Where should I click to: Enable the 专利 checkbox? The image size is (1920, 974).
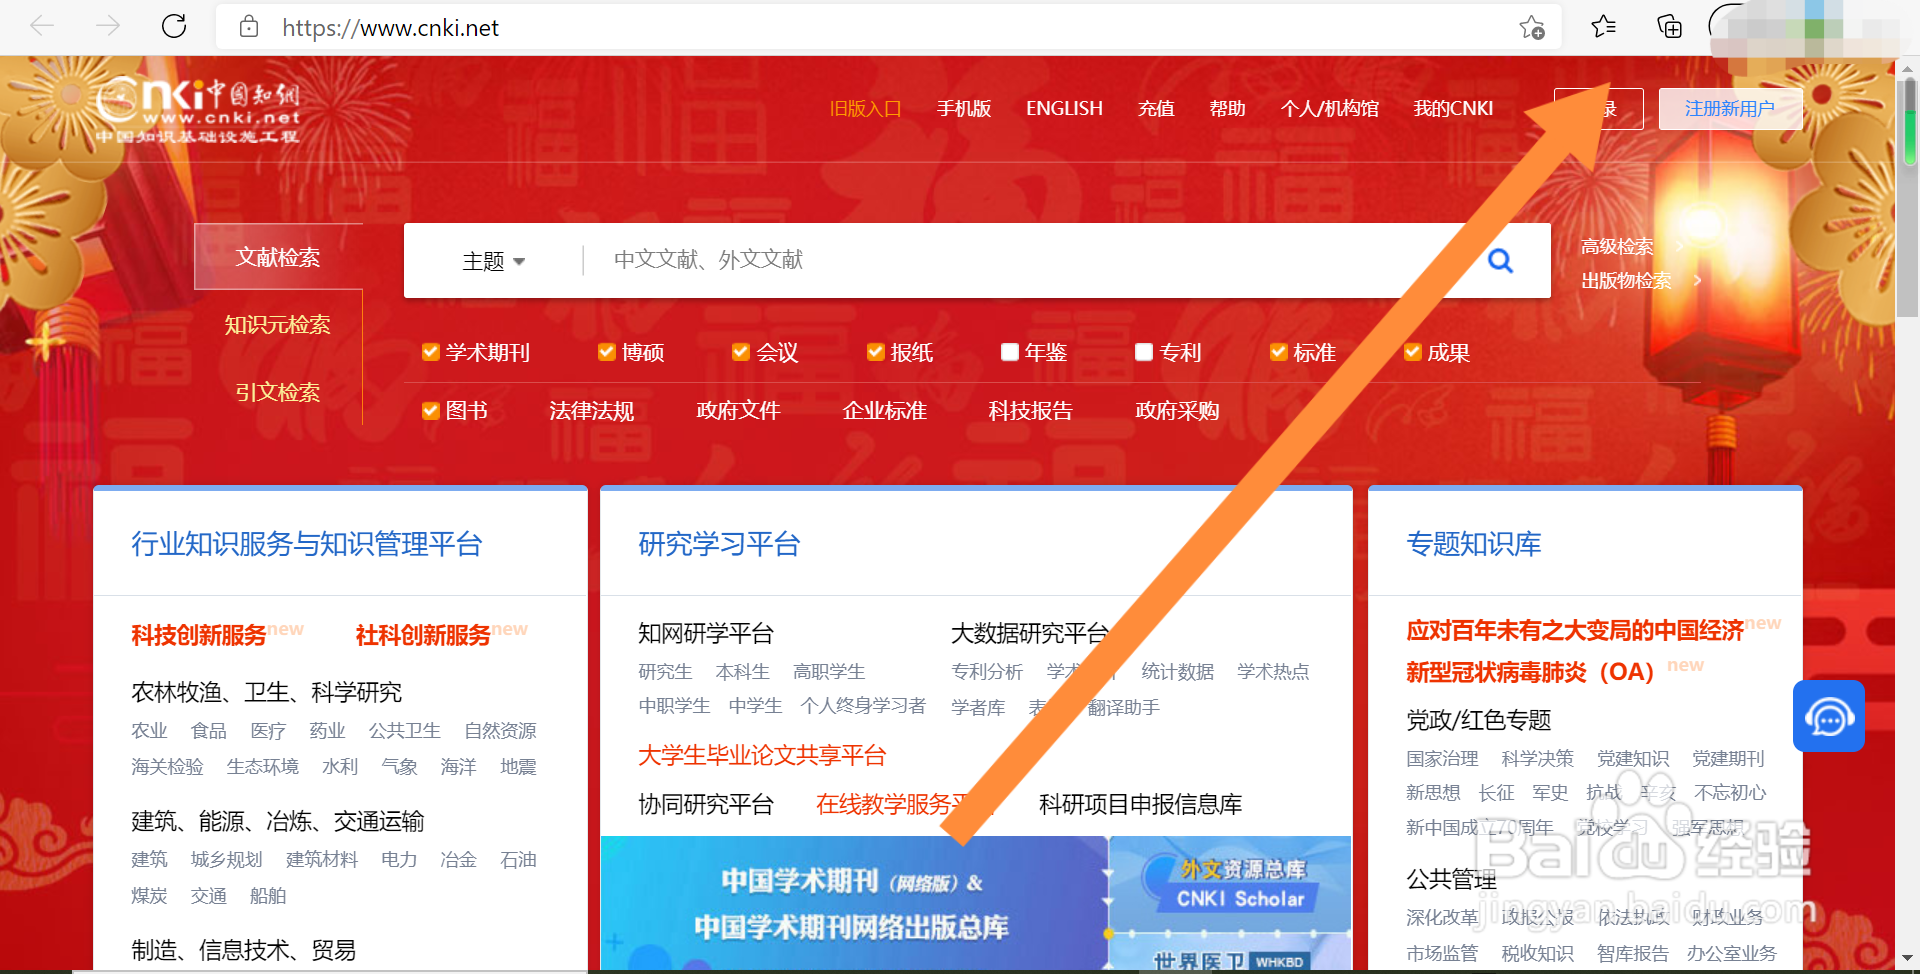1143,352
